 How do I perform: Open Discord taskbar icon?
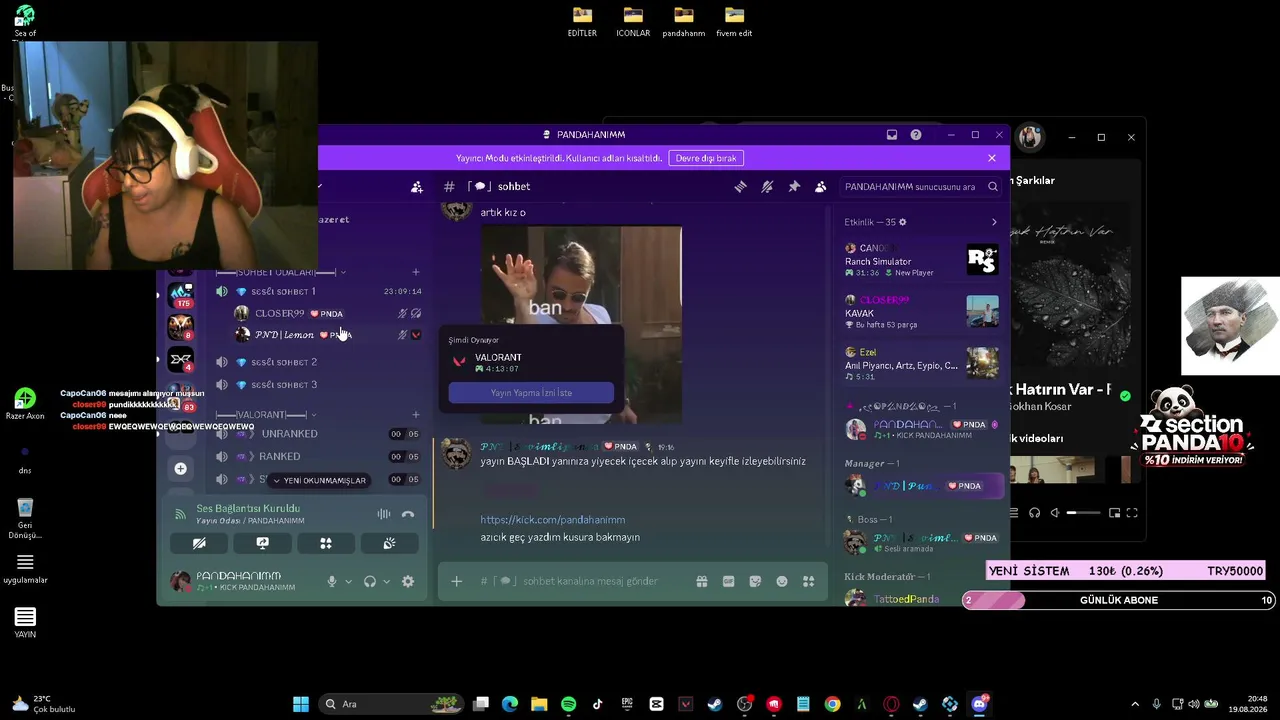(x=979, y=704)
